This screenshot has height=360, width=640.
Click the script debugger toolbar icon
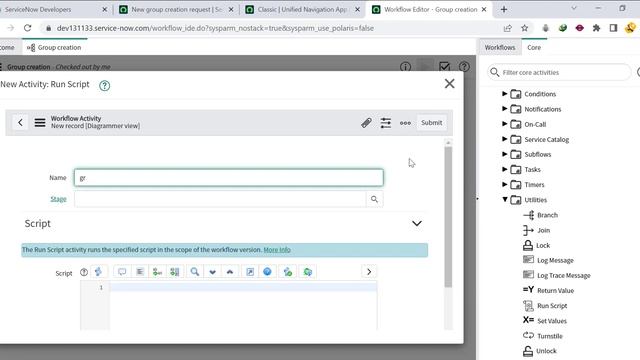tap(308, 272)
